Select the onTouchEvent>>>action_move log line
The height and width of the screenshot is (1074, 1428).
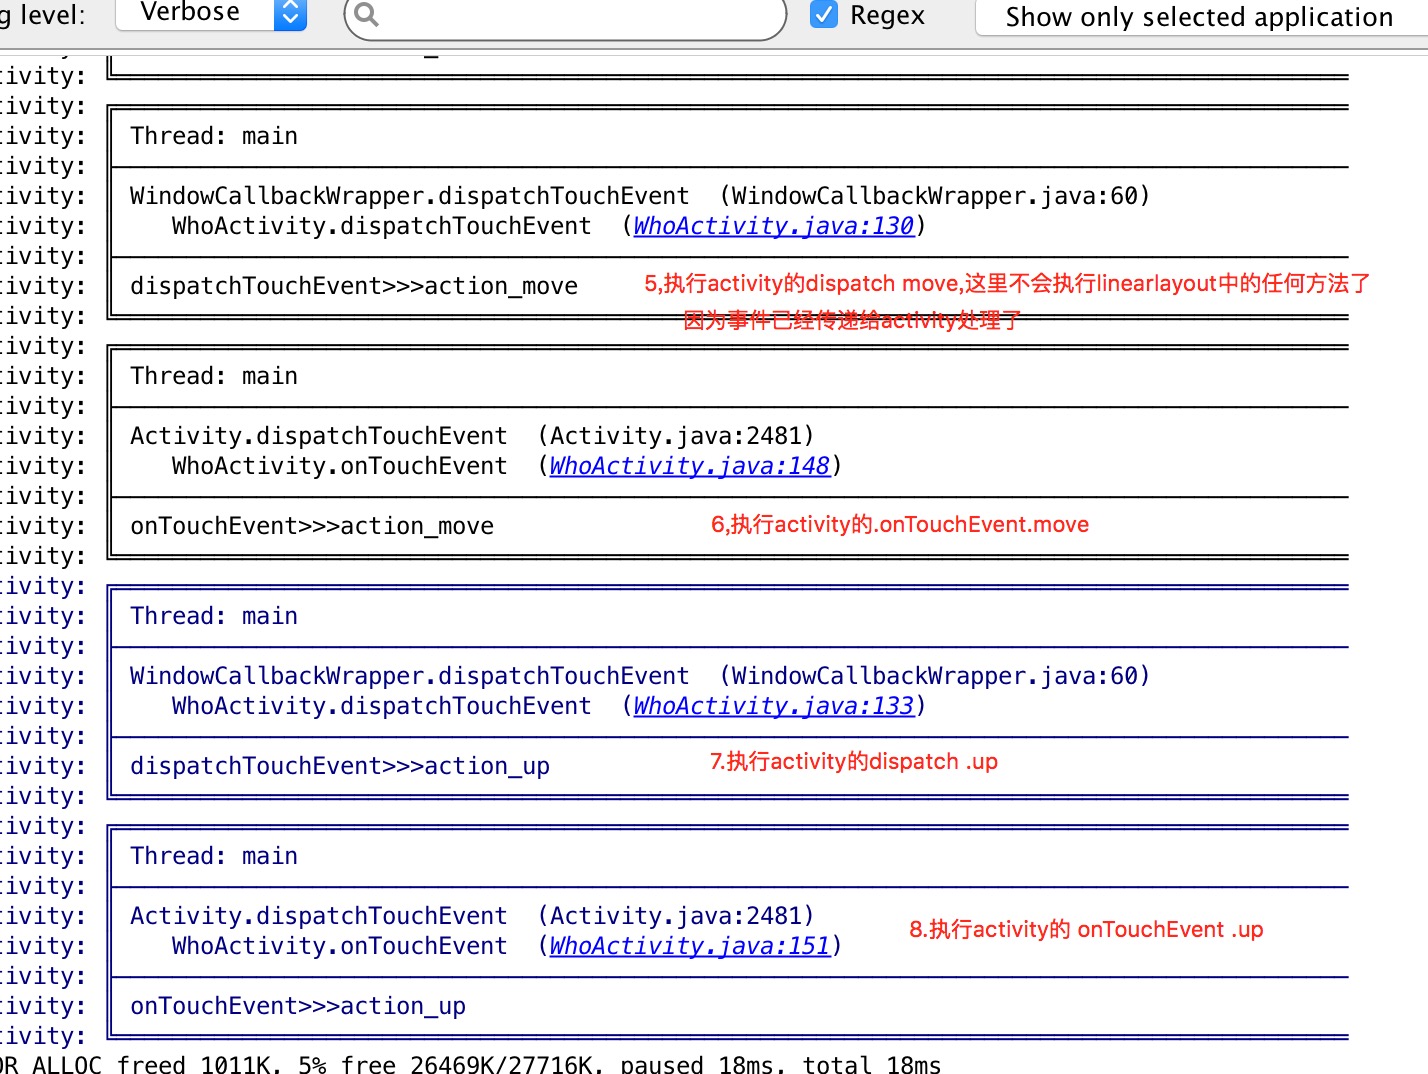pyautogui.click(x=312, y=526)
